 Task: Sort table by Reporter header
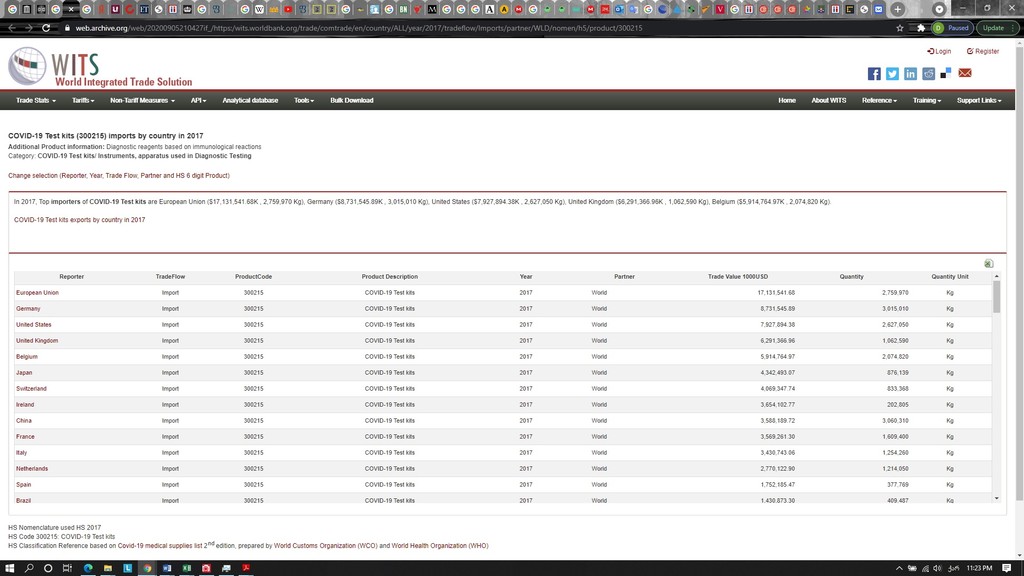point(71,277)
